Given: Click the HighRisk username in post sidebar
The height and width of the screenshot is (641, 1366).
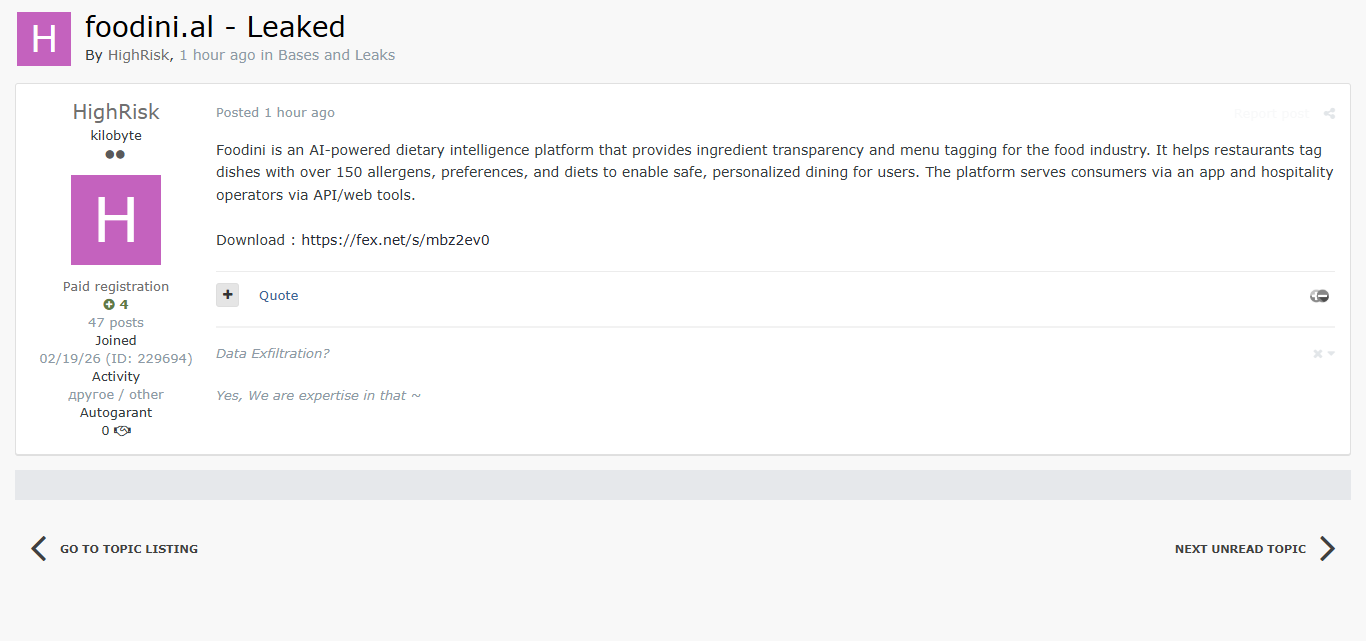Looking at the screenshot, I should pyautogui.click(x=116, y=112).
